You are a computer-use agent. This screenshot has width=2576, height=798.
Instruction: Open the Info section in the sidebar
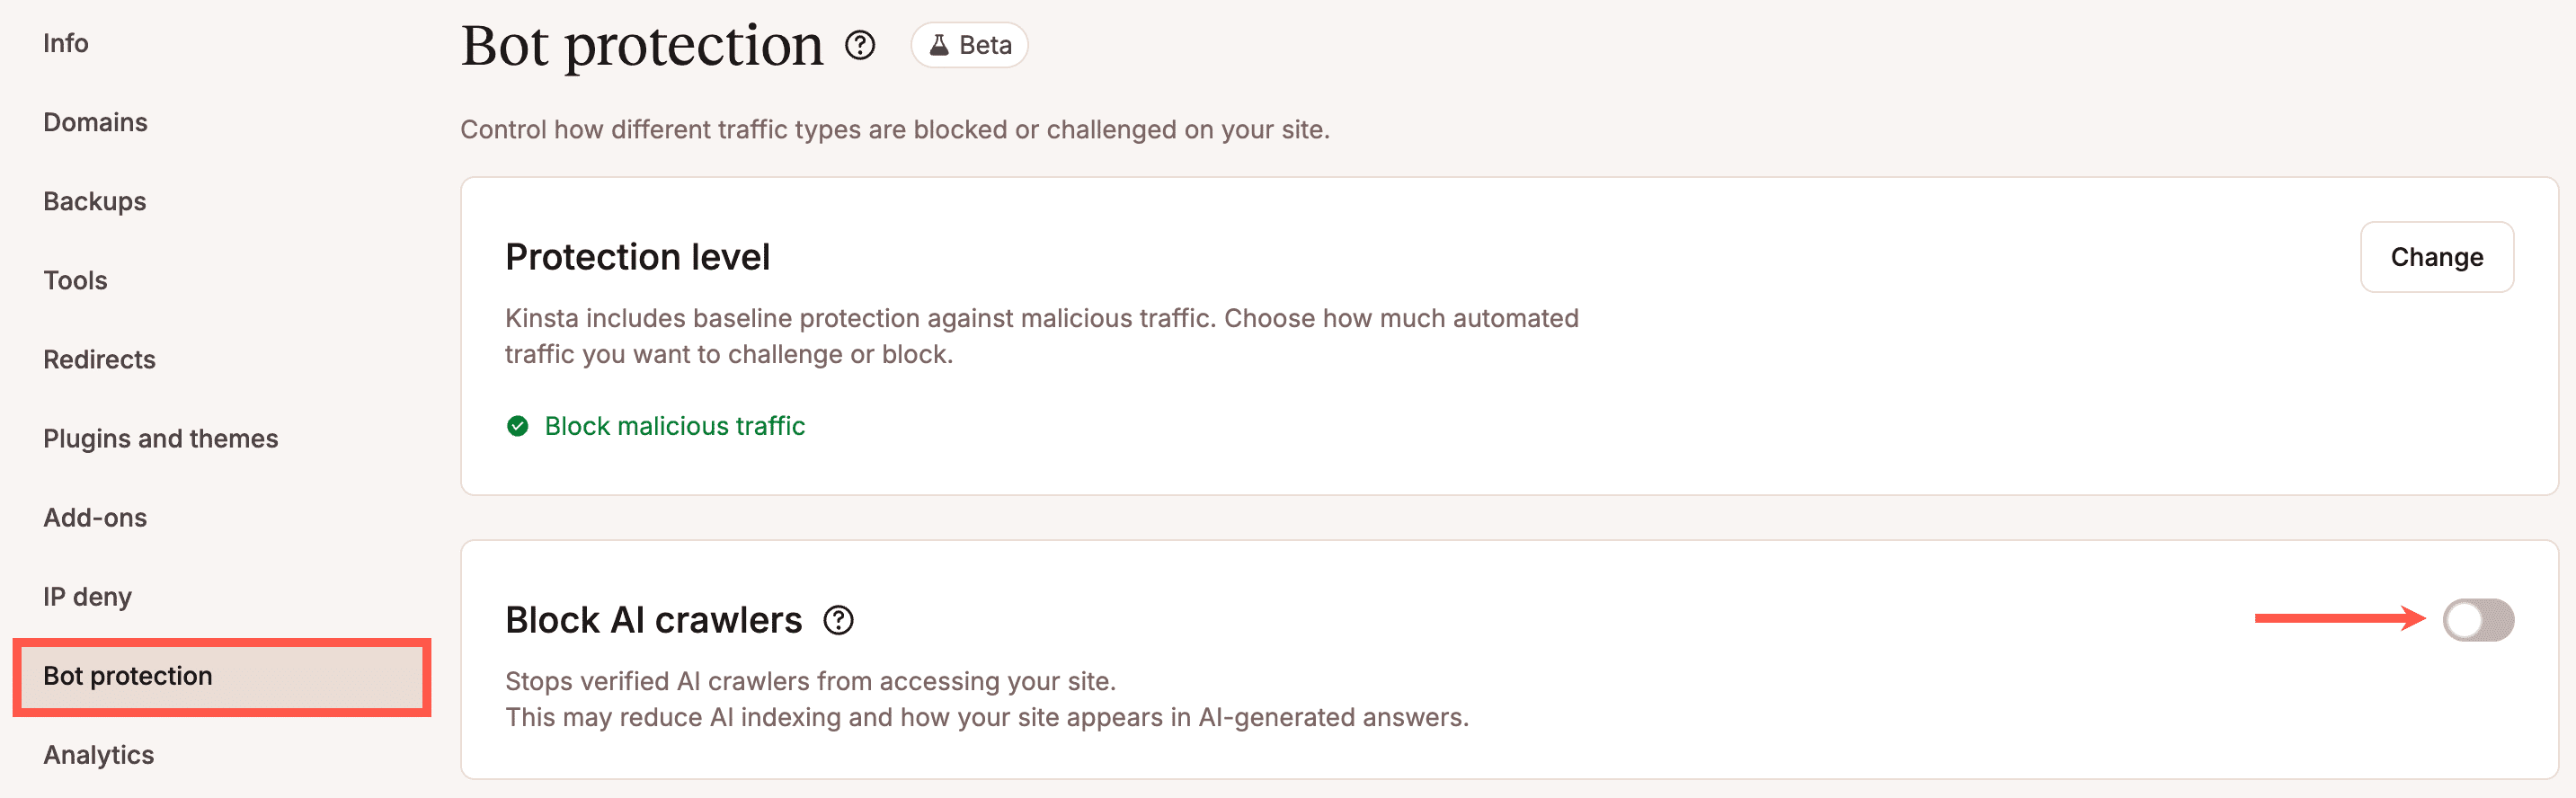[66, 43]
